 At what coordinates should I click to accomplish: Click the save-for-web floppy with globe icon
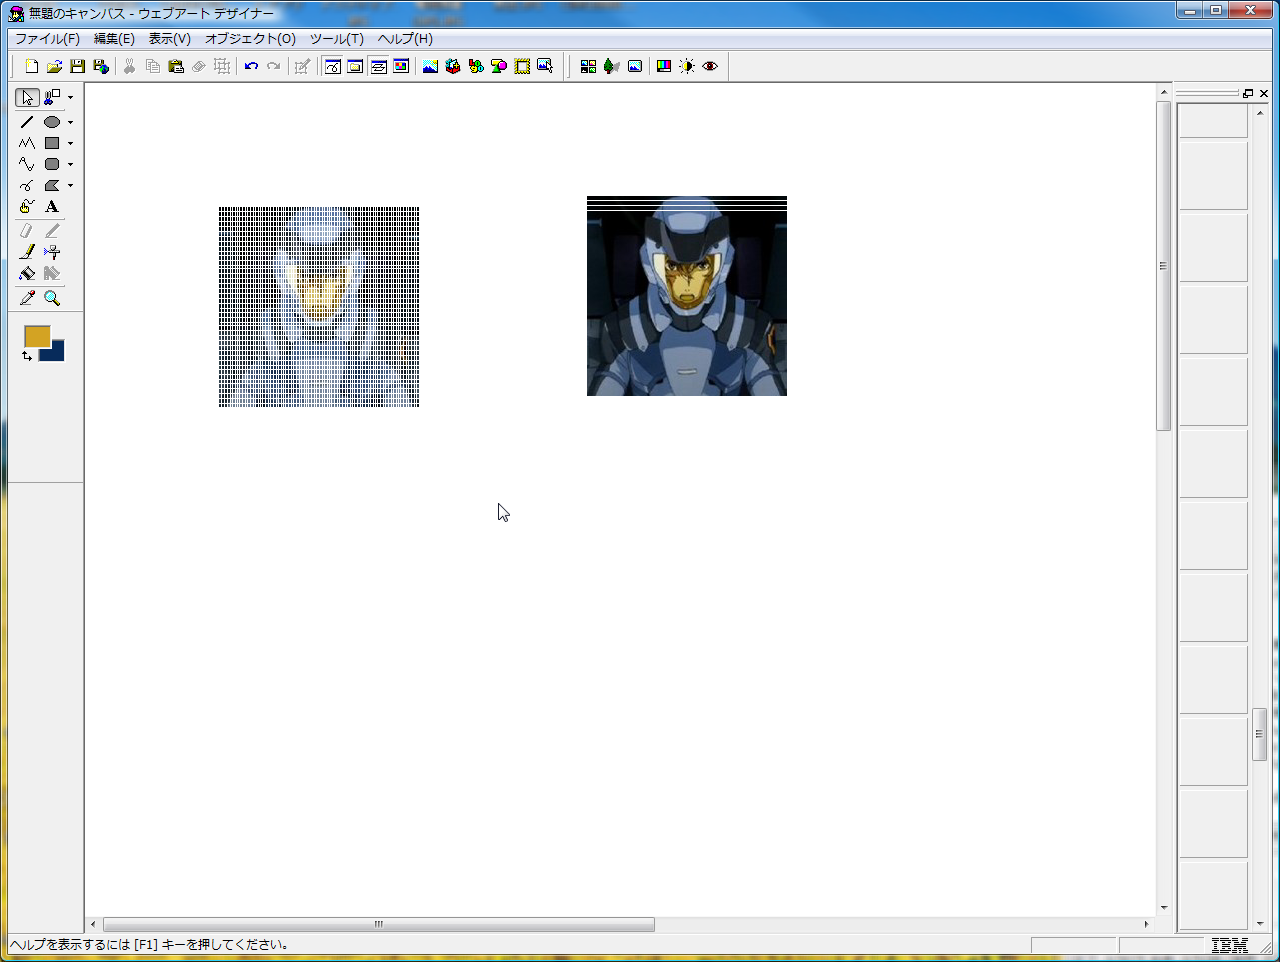pos(100,66)
